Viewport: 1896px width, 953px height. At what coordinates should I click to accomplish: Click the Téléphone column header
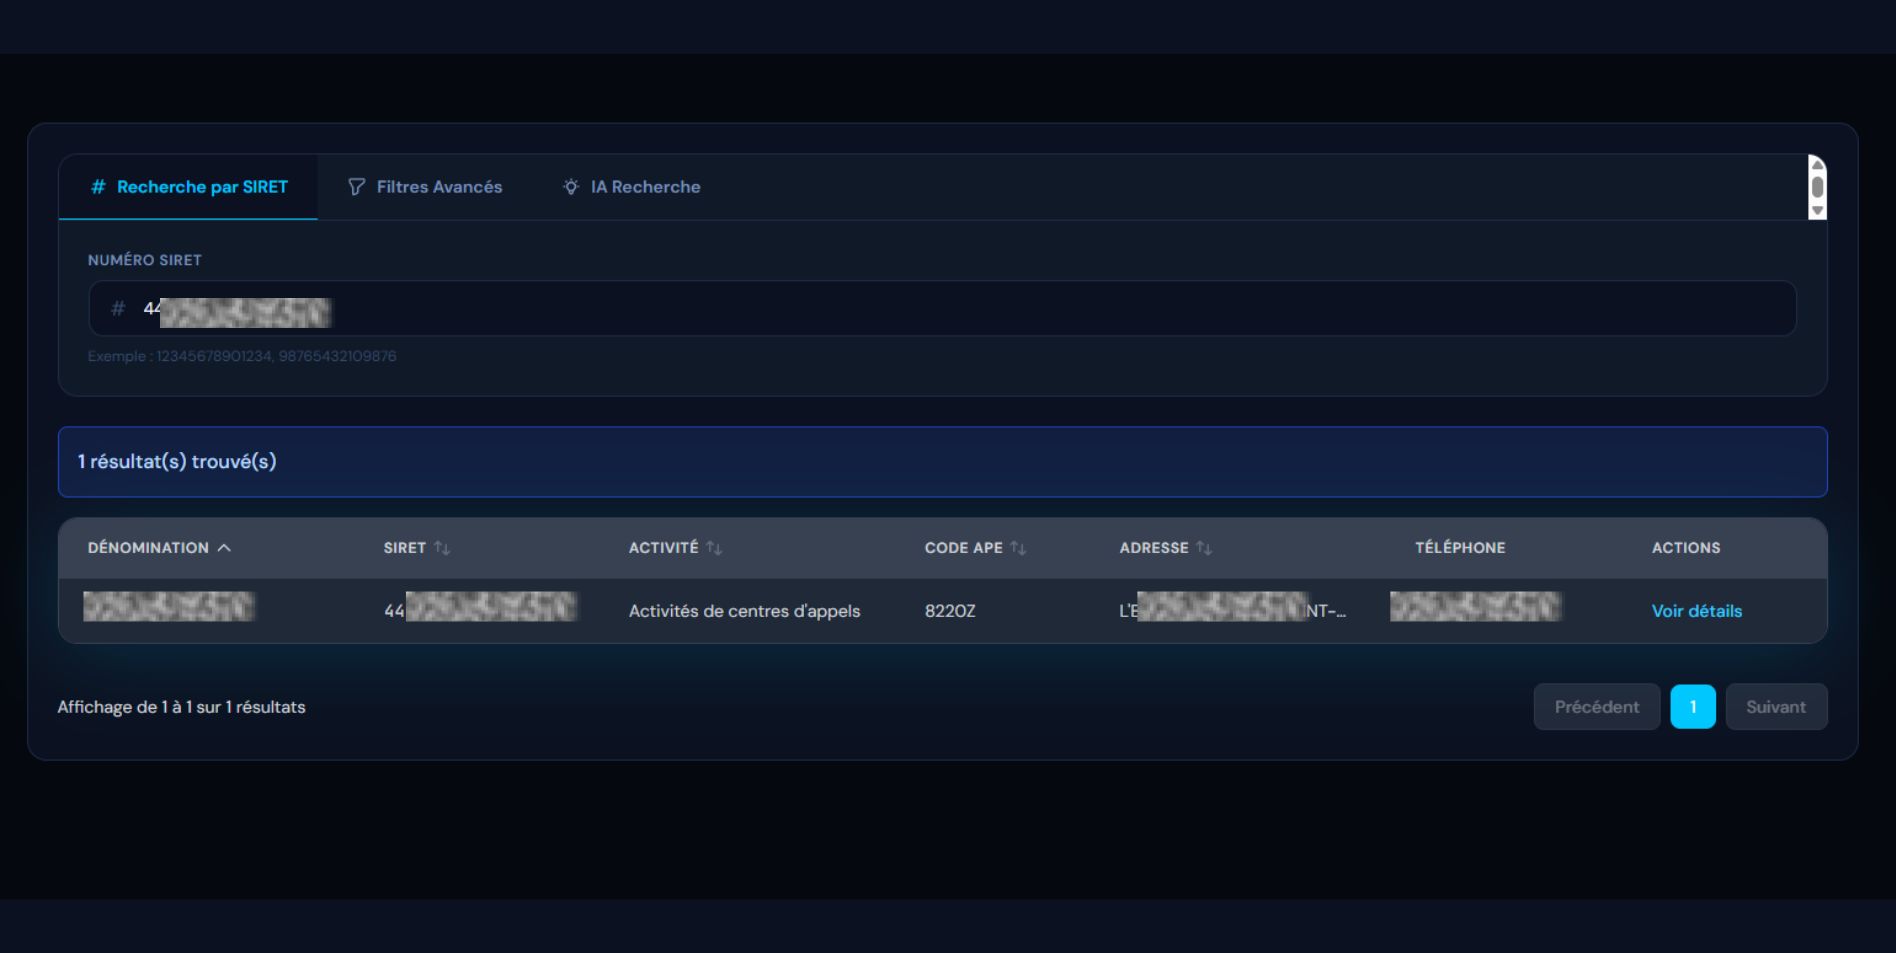coord(1460,548)
